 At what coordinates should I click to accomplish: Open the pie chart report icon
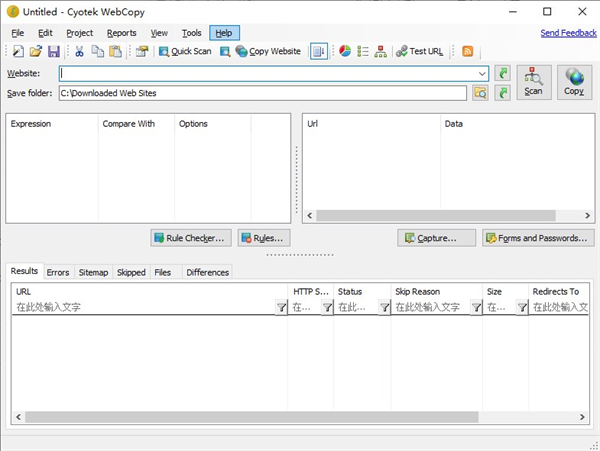pos(344,51)
